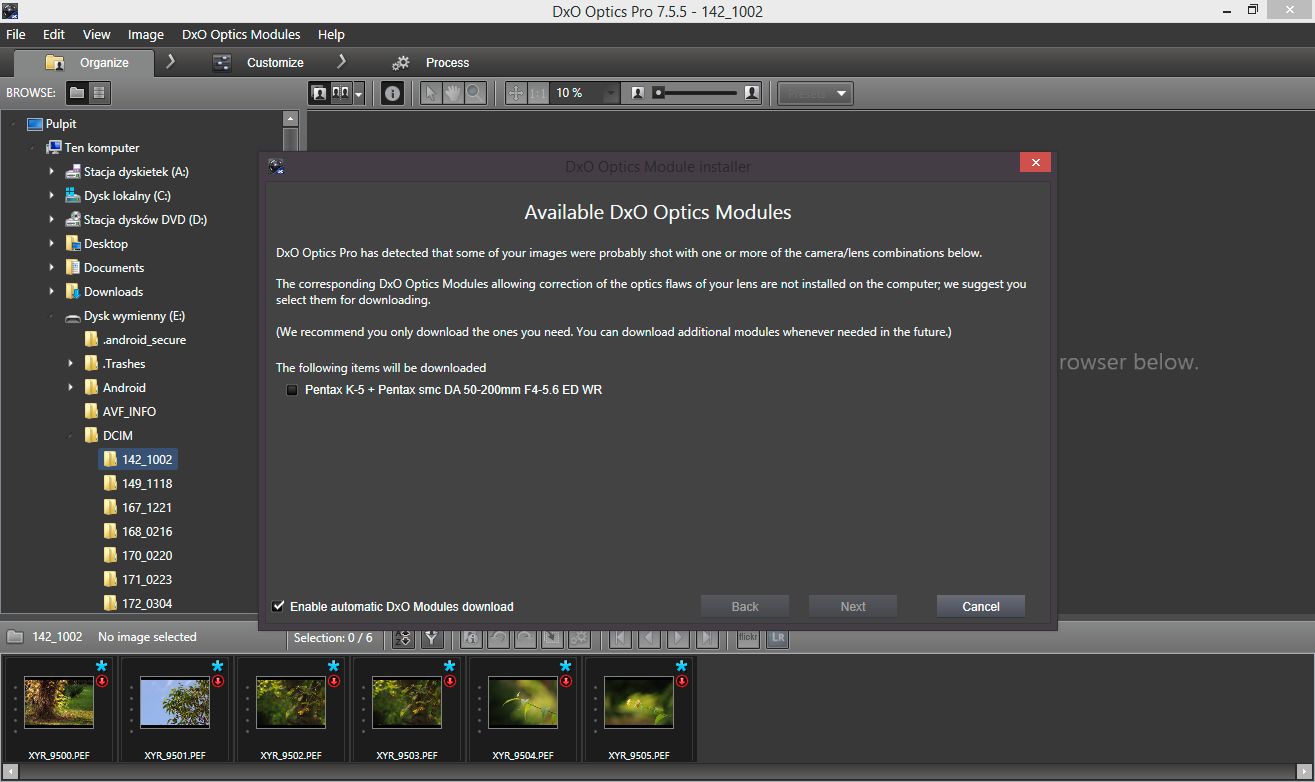
Task: Select the magnifier zoom tool
Action: [475, 93]
